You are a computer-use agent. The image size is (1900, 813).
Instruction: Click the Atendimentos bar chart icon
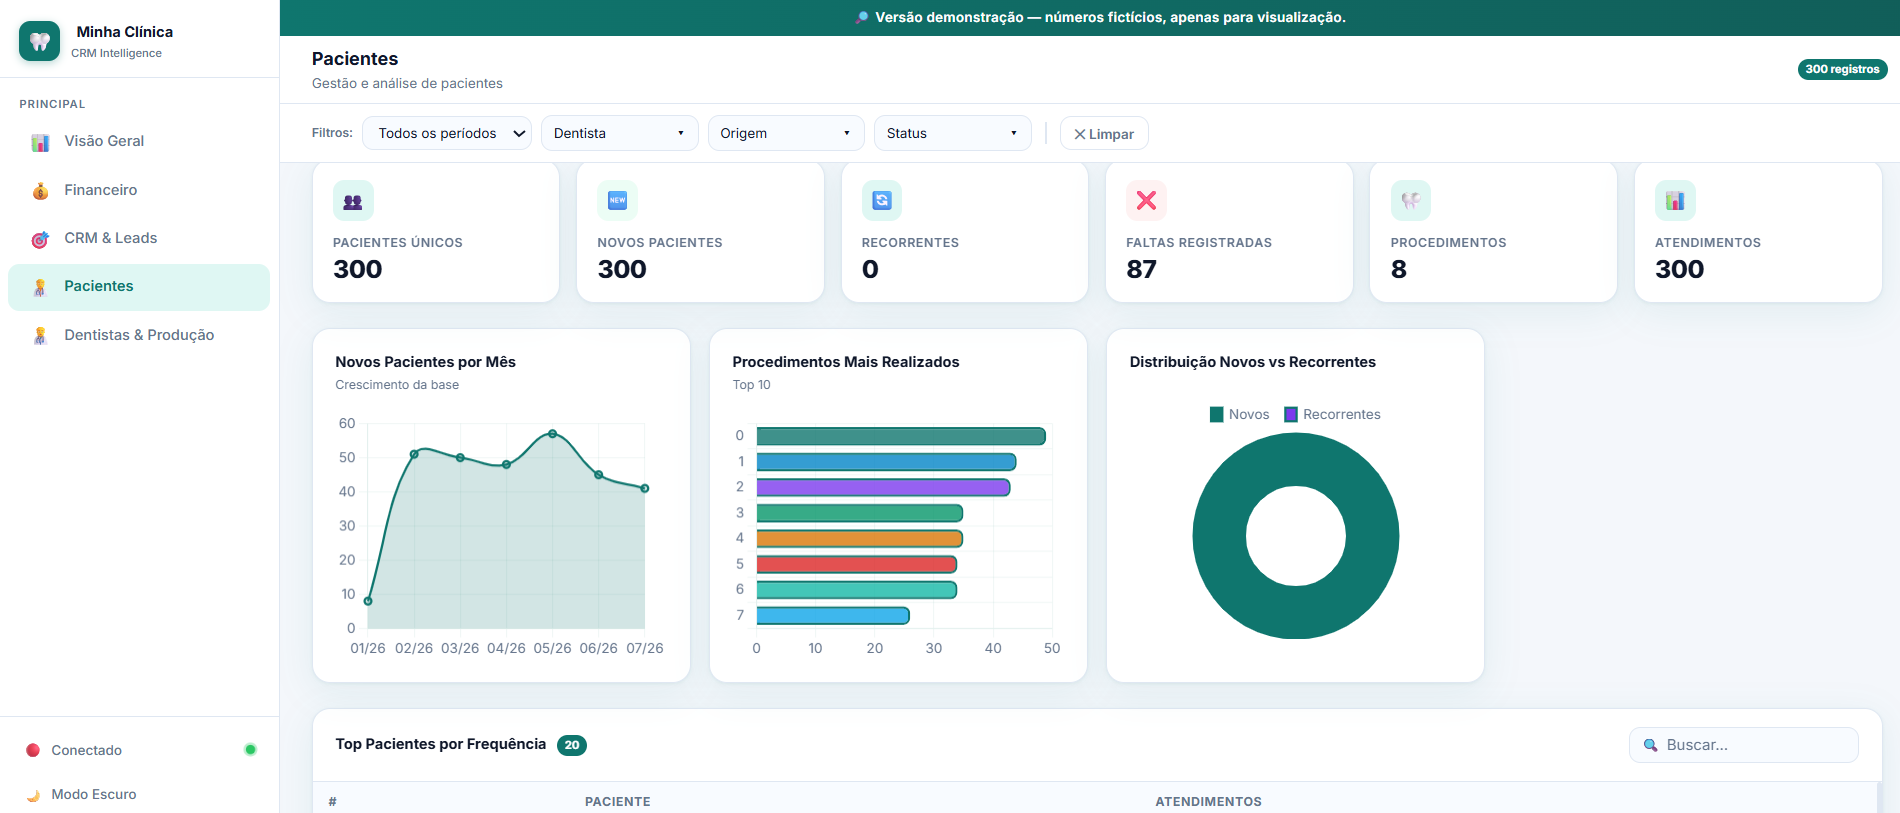tap(1675, 201)
